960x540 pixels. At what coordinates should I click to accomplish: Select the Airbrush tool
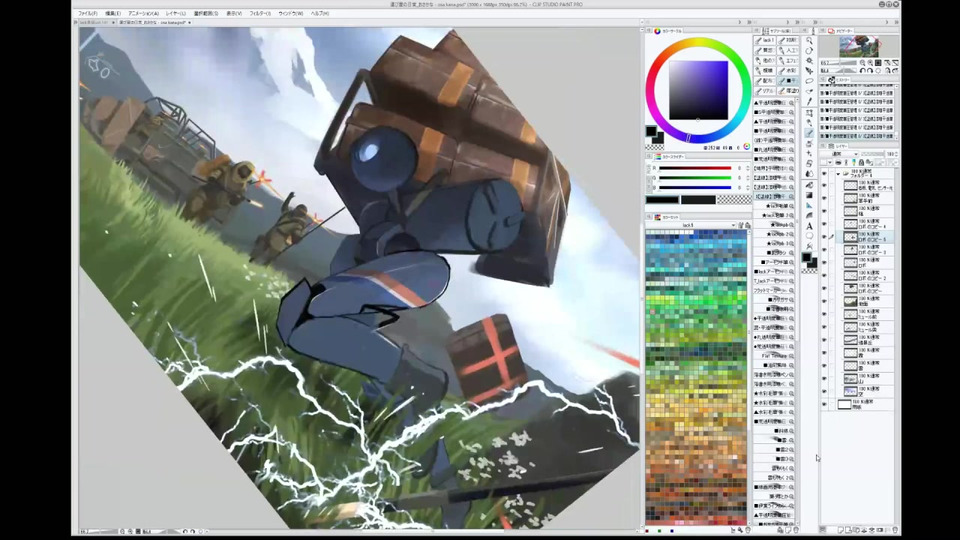point(809,143)
